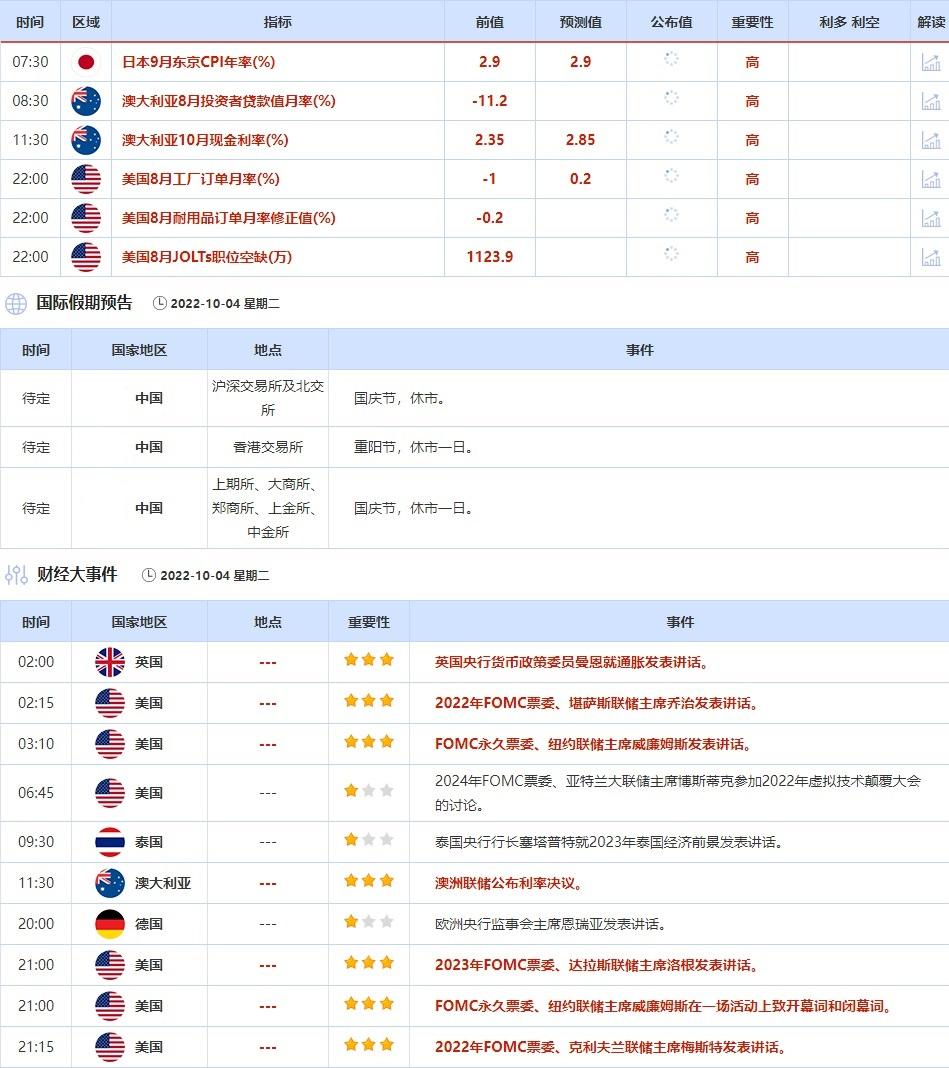
Task: Click the 解读 column header
Action: coord(931,22)
